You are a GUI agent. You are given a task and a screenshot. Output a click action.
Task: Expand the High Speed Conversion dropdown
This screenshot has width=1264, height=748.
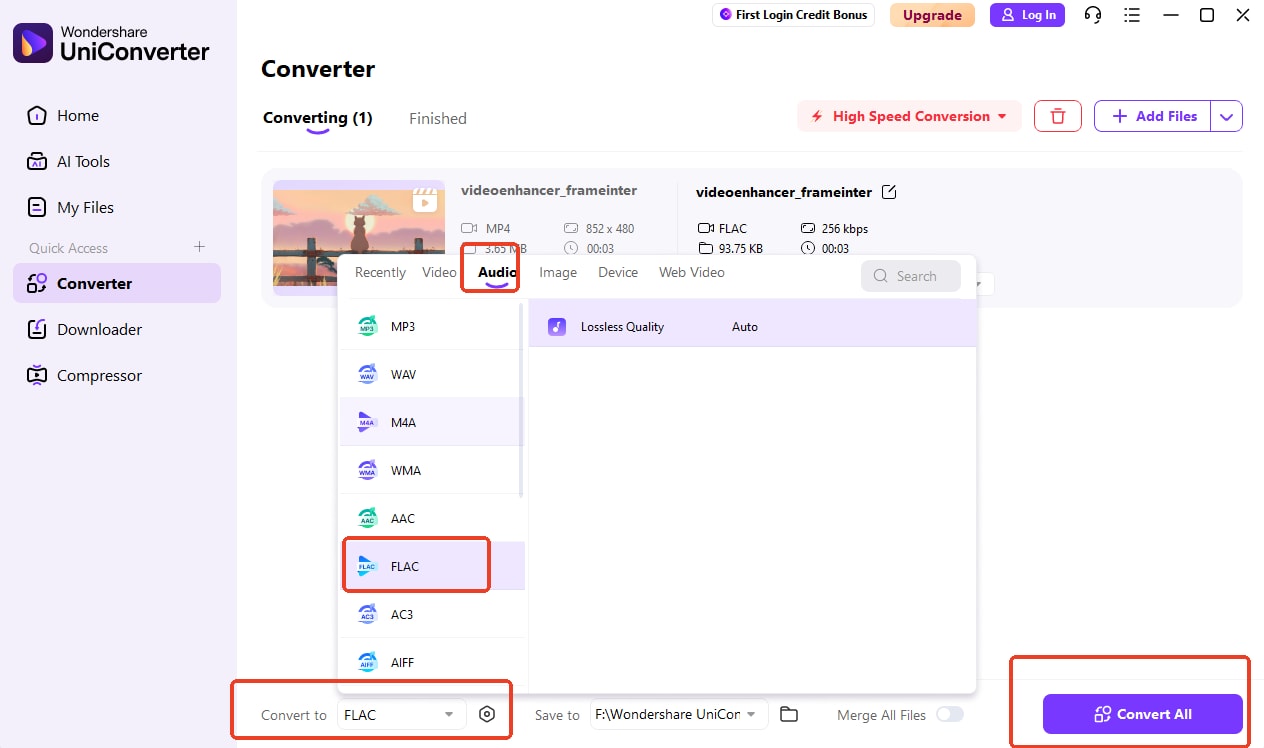(1003, 116)
